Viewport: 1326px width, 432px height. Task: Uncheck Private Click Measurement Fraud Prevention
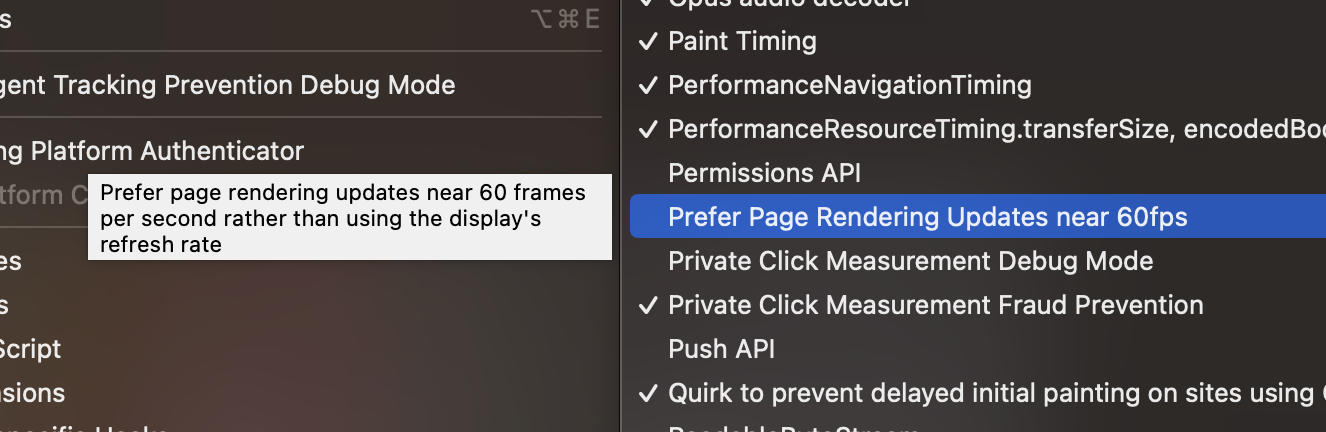click(935, 305)
